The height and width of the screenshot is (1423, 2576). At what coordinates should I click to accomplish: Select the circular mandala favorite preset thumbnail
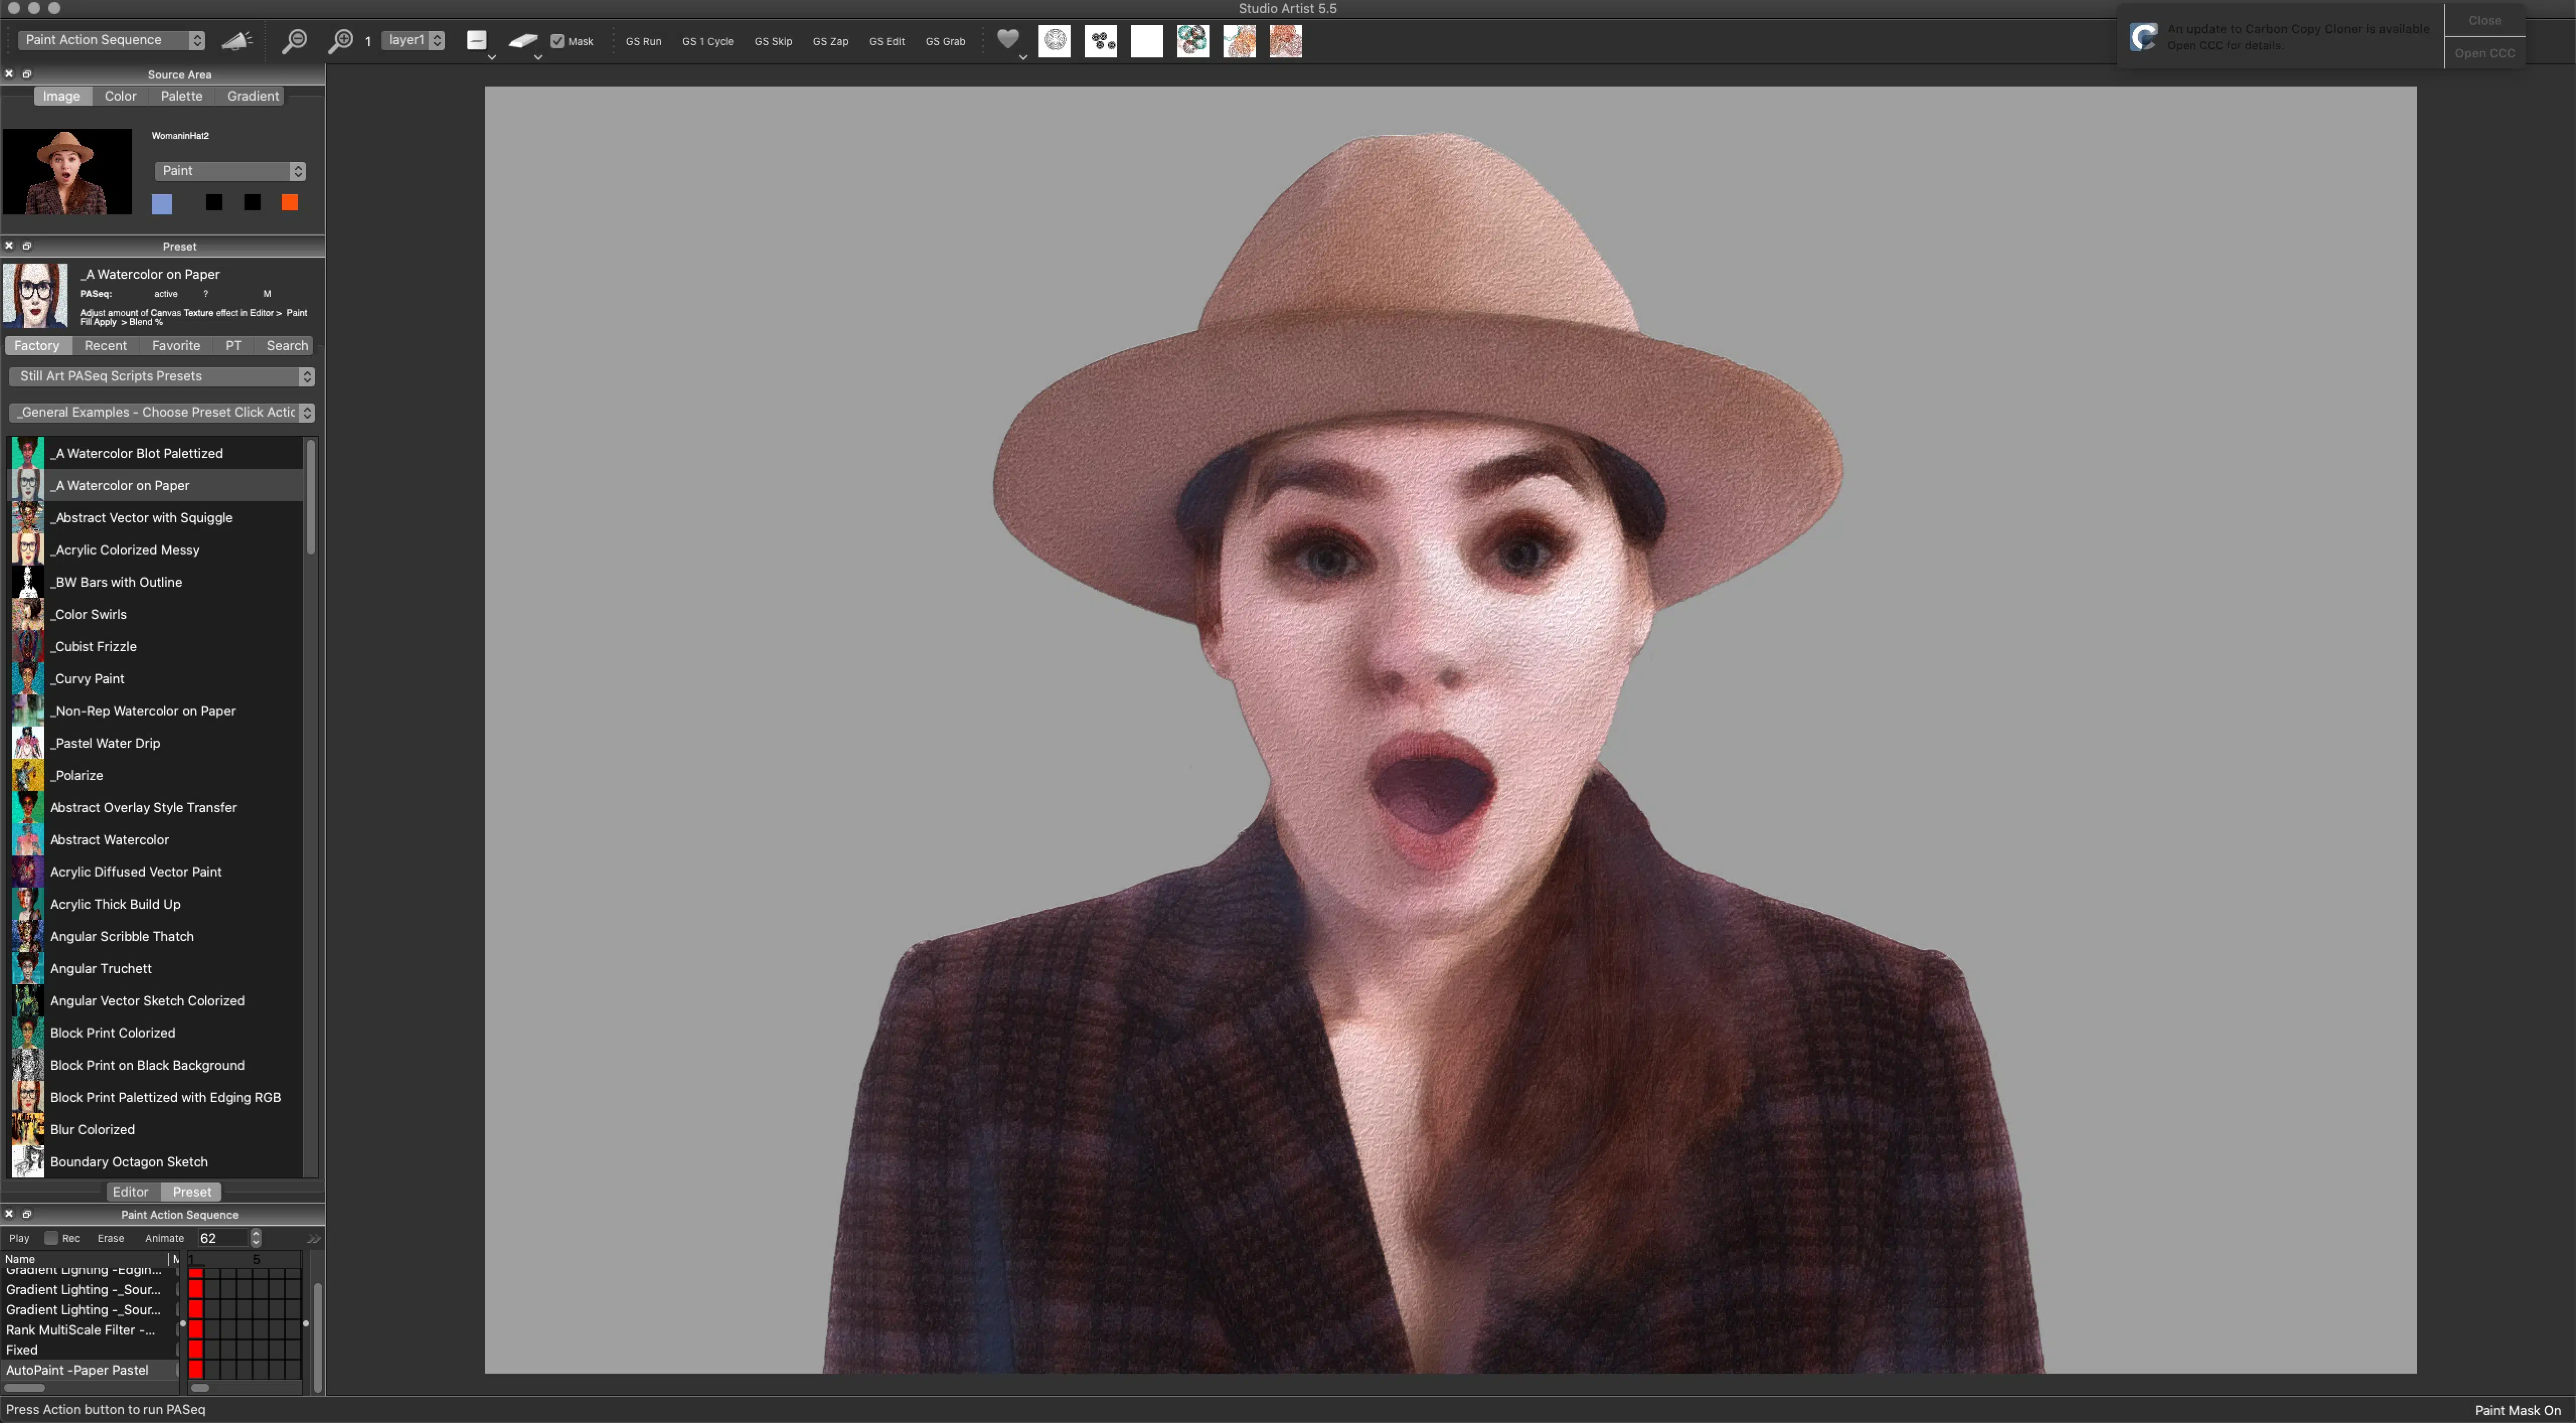pos(1055,41)
